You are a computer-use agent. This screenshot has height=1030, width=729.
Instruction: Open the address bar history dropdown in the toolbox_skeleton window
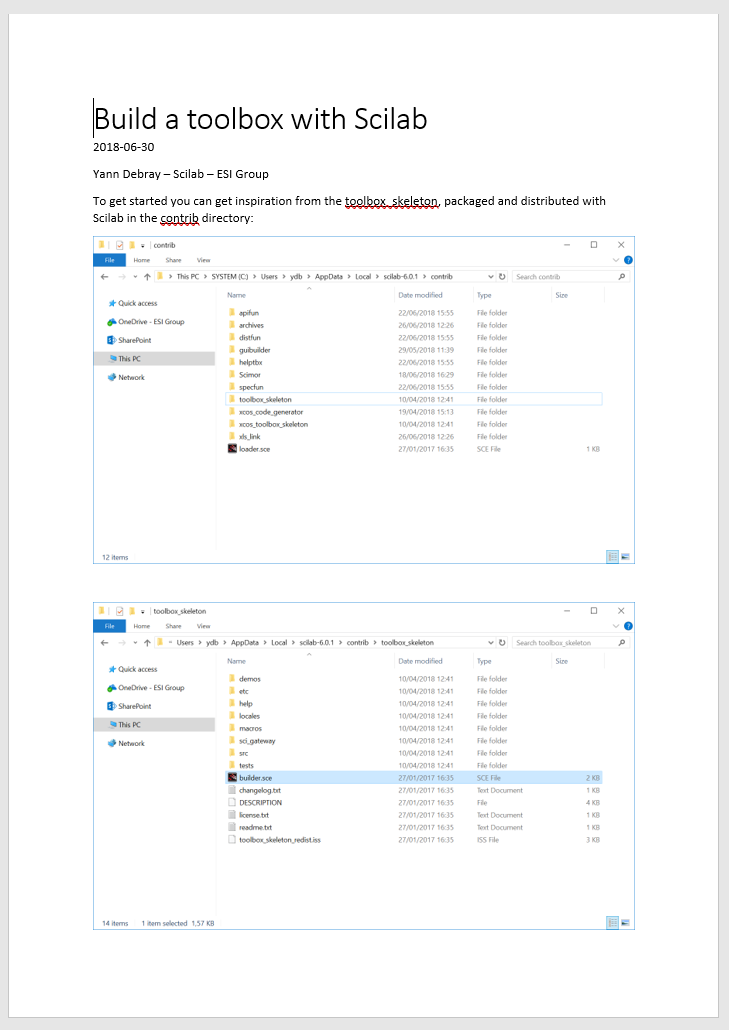coord(490,643)
